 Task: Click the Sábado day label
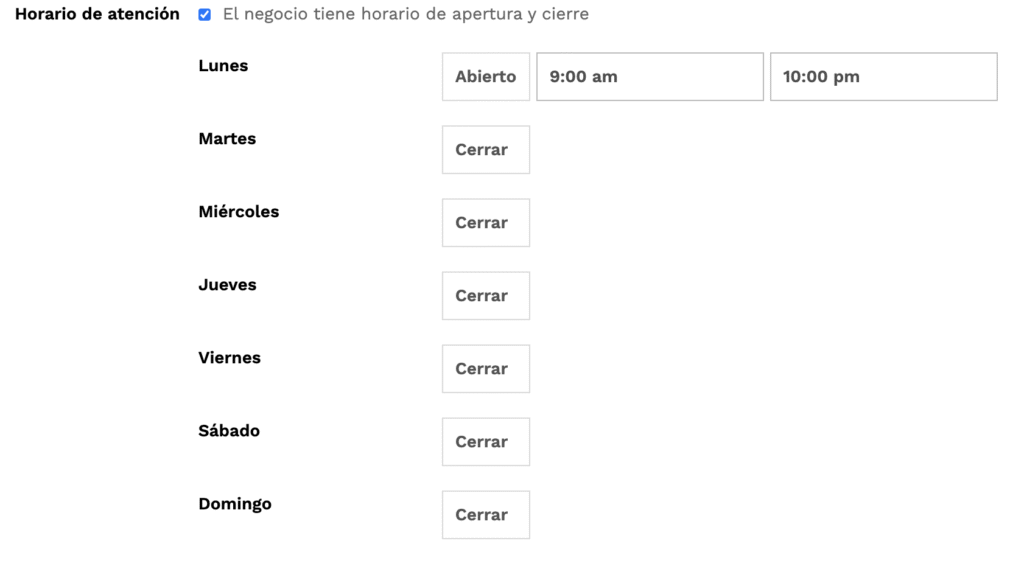229,431
